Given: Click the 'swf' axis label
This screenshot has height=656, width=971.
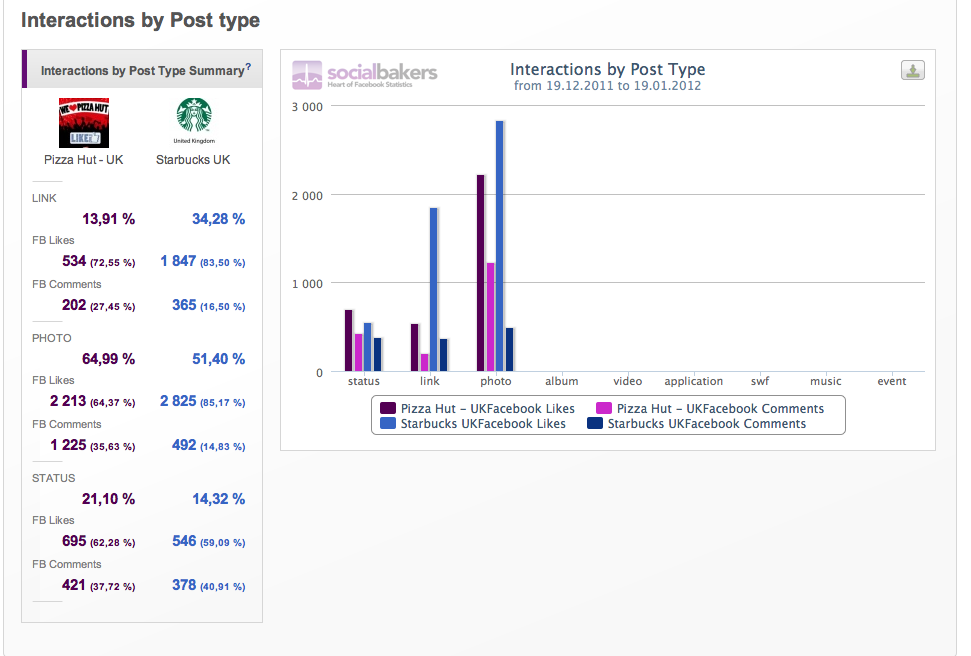Looking at the screenshot, I should click(760, 381).
